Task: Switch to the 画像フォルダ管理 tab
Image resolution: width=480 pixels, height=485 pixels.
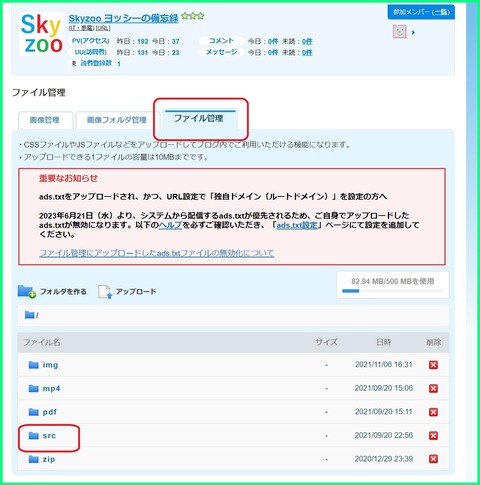Action: pyautogui.click(x=117, y=120)
